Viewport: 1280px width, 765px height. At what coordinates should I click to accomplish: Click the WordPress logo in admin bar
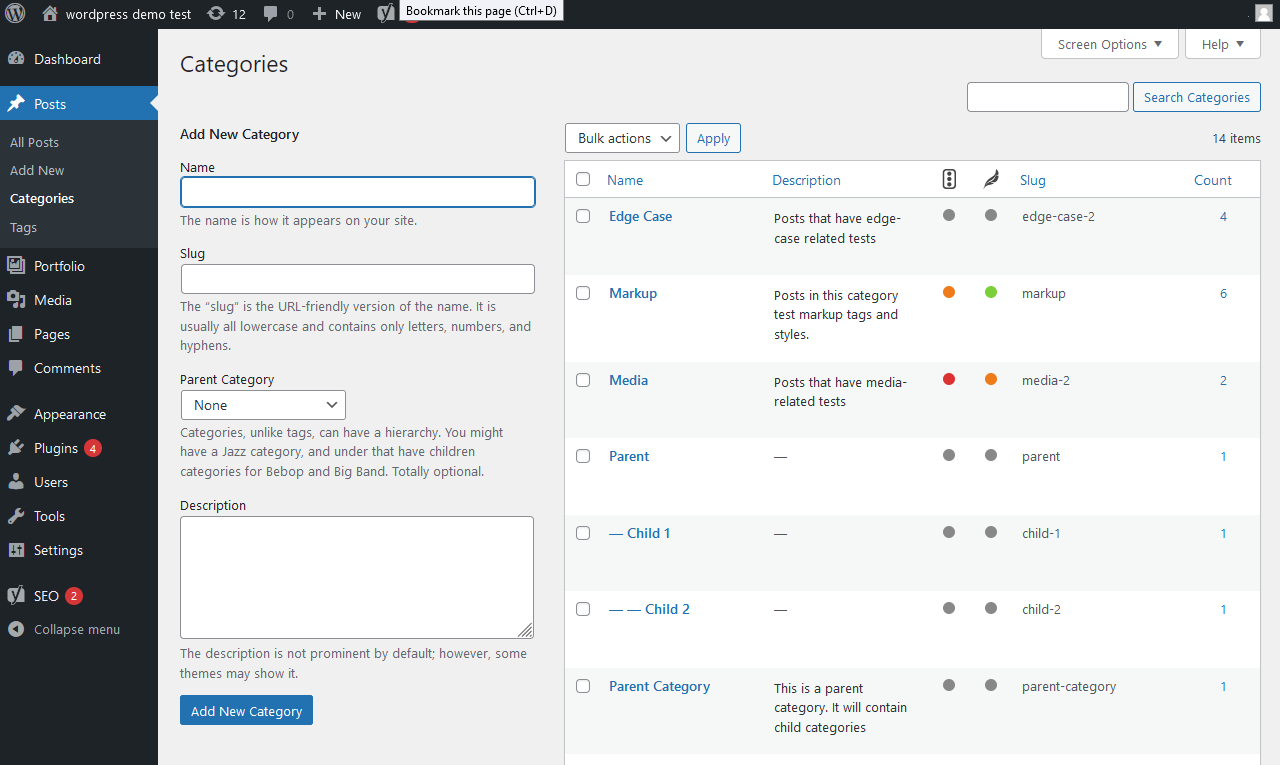15,14
